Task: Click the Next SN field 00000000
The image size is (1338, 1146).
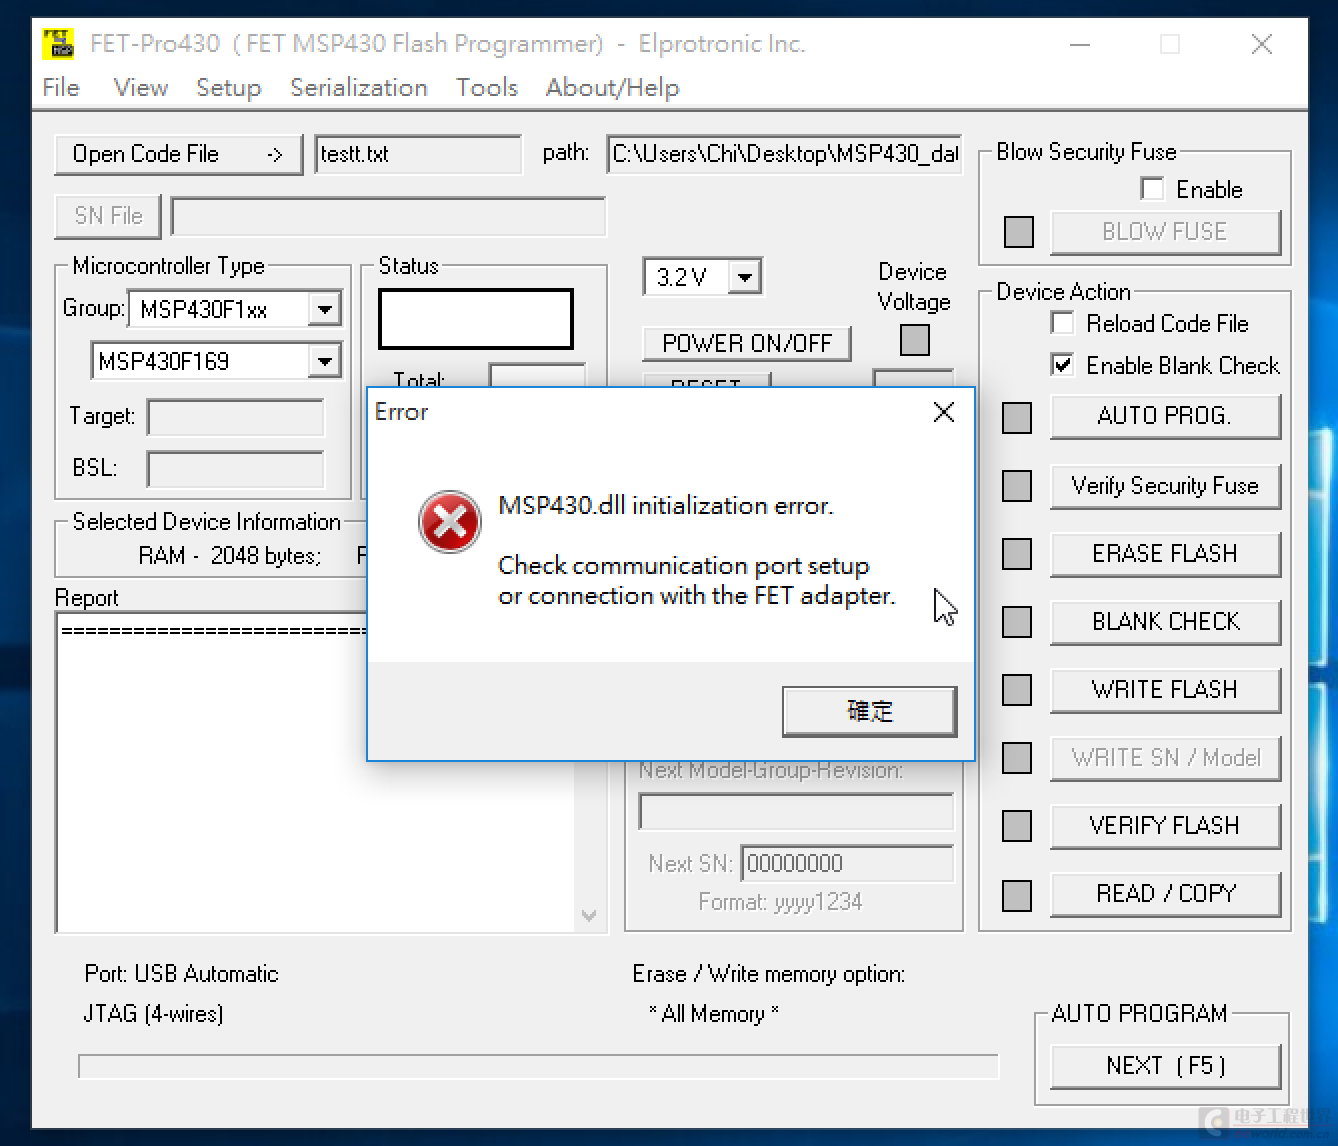Action: (847, 864)
